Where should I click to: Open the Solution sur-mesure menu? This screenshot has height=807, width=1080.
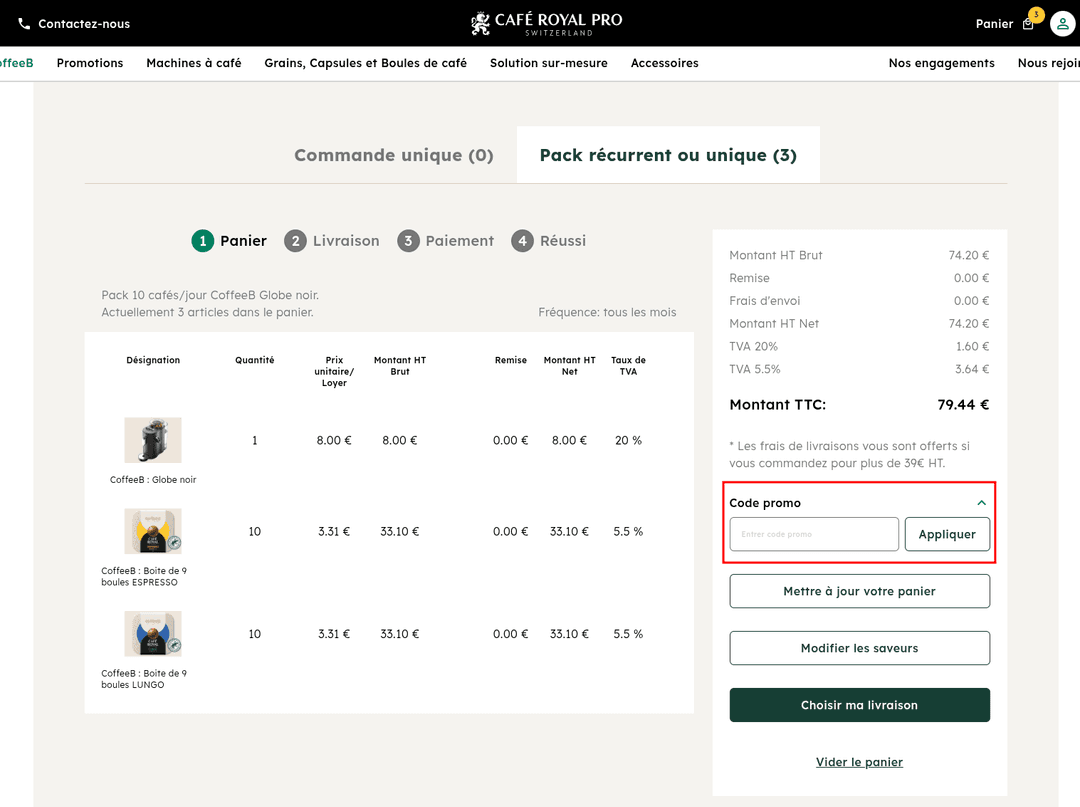548,63
